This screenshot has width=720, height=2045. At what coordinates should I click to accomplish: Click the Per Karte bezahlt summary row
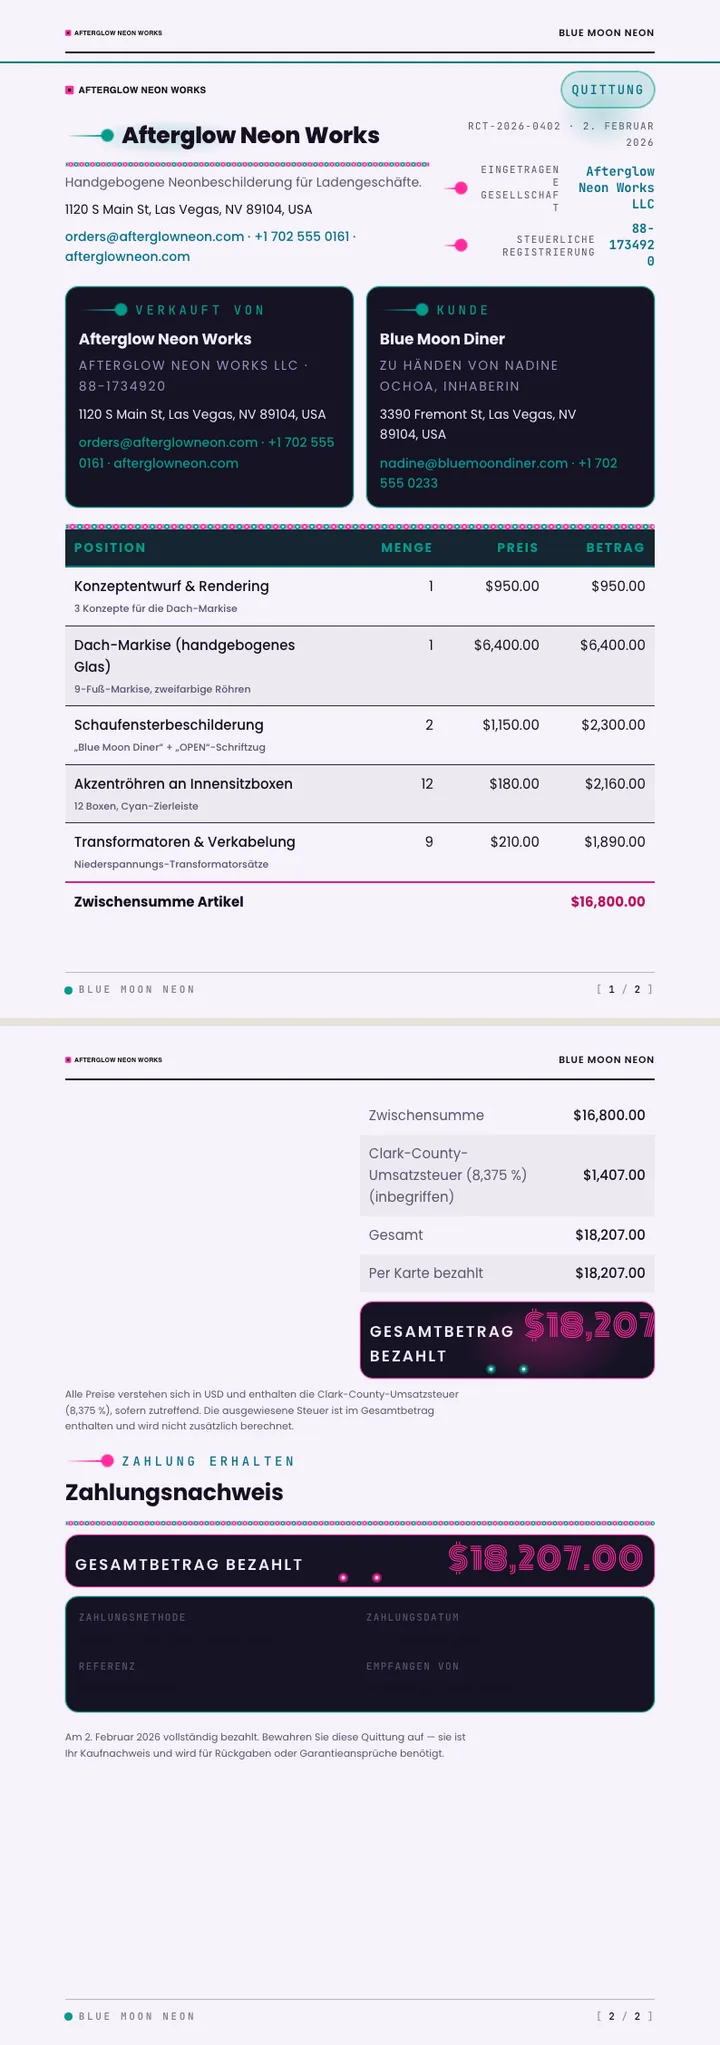tap(507, 1273)
